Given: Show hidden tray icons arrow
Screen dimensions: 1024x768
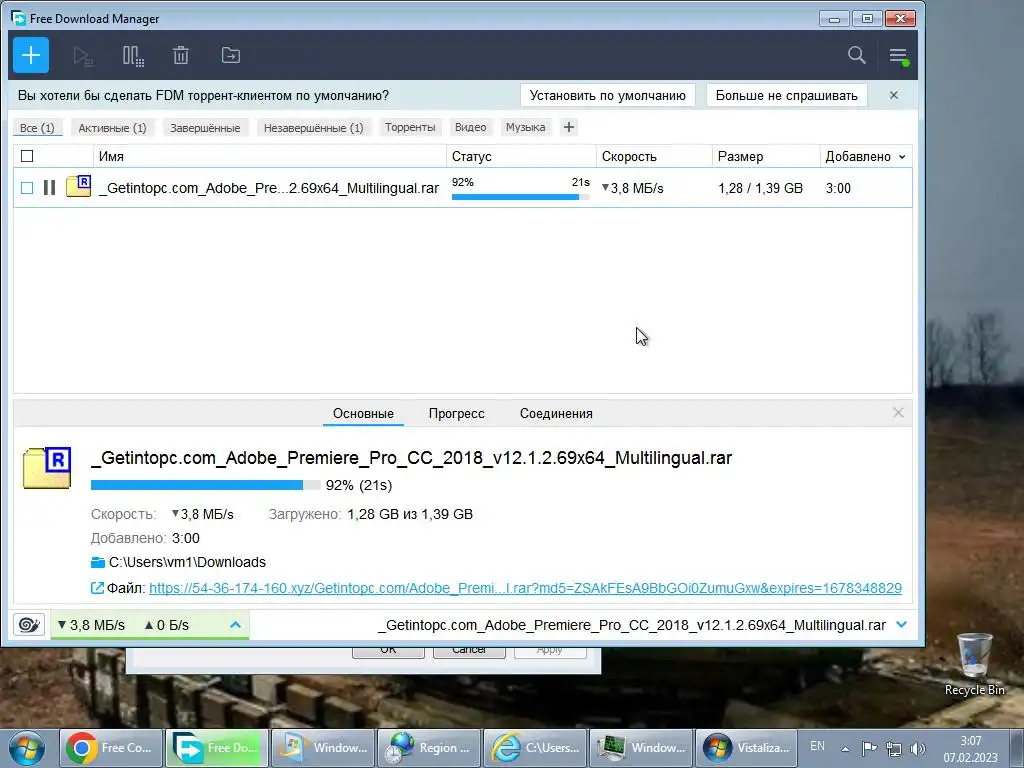Looking at the screenshot, I should tap(845, 749).
